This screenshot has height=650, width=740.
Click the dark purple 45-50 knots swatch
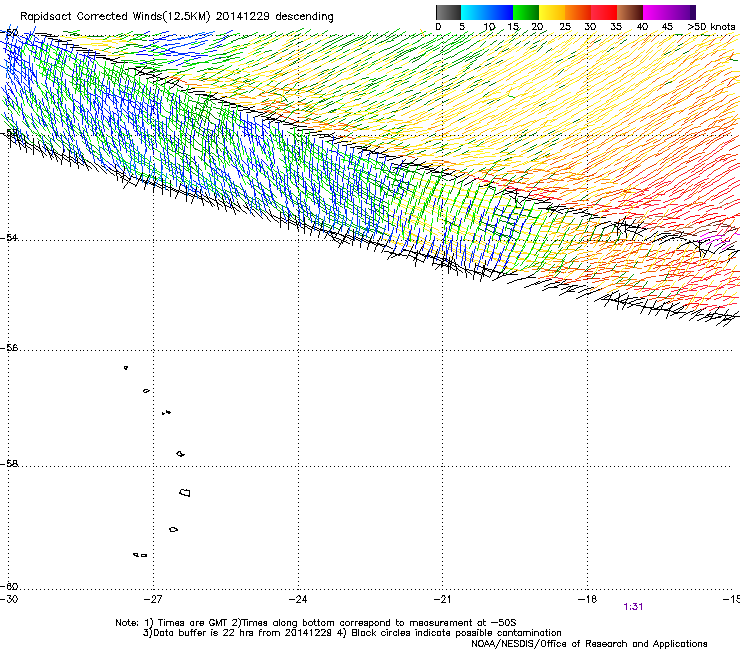(682, 12)
